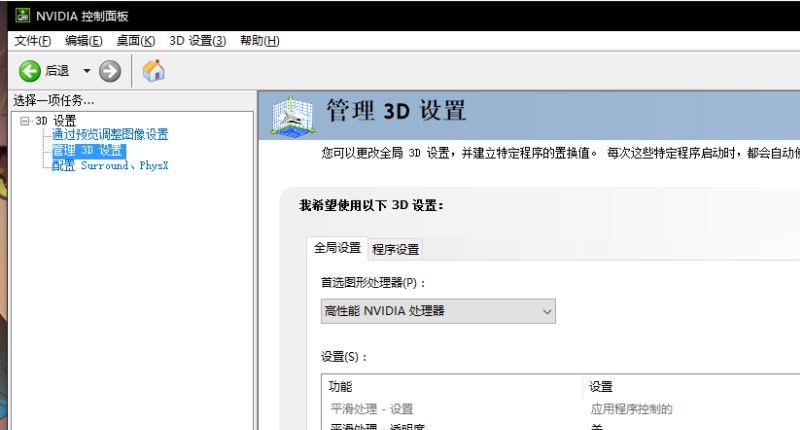Open 通过预览调整图像设置 link
The height and width of the screenshot is (430, 800).
click(x=110, y=135)
